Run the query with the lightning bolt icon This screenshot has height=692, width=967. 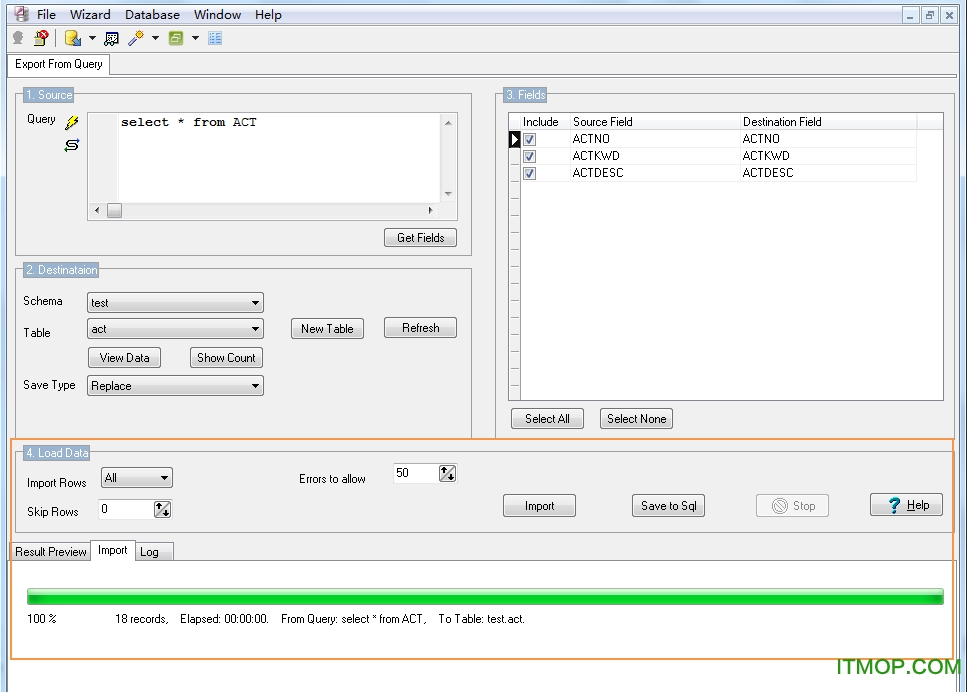tap(72, 121)
